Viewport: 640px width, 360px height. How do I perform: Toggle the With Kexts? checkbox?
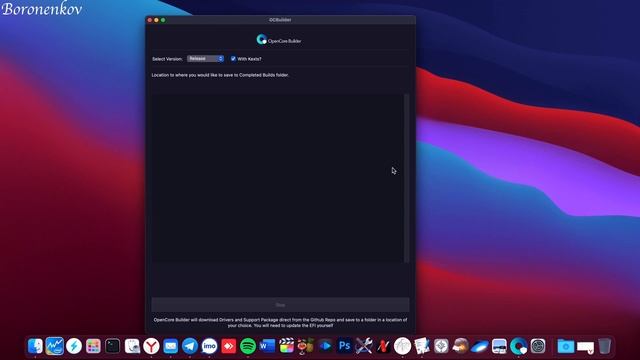233,59
